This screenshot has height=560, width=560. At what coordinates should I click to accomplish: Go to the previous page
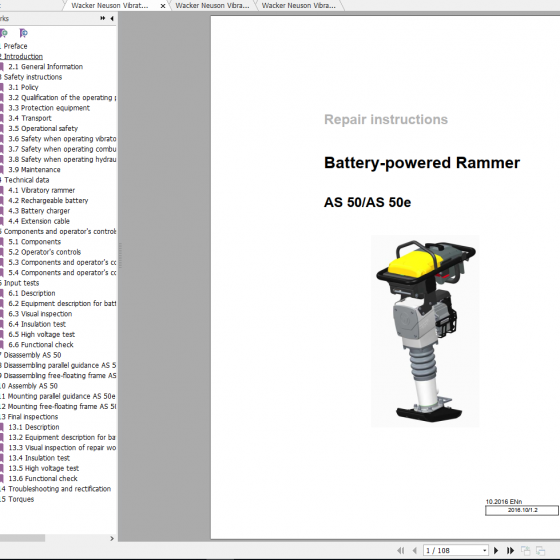click(x=414, y=550)
